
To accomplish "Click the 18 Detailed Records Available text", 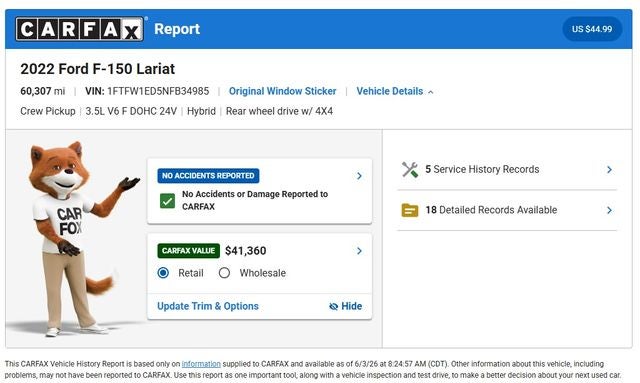I will [x=491, y=210].
